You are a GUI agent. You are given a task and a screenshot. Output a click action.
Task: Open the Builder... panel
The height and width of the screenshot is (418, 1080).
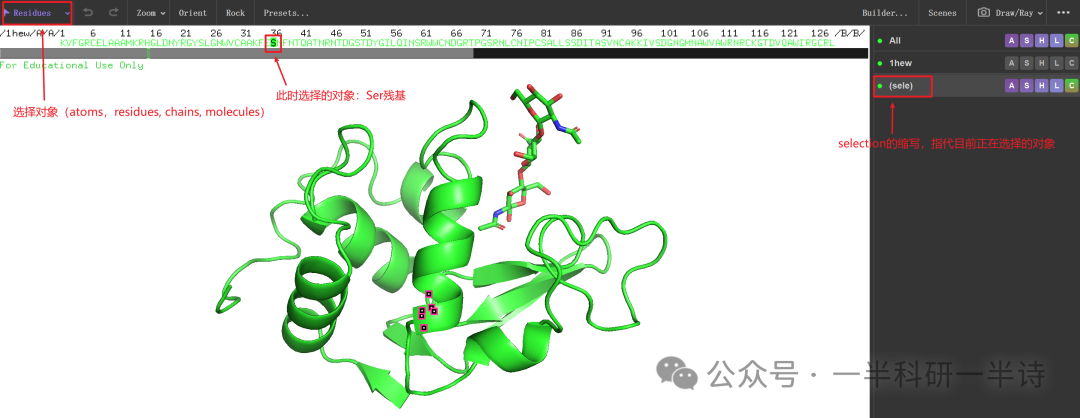tap(885, 13)
